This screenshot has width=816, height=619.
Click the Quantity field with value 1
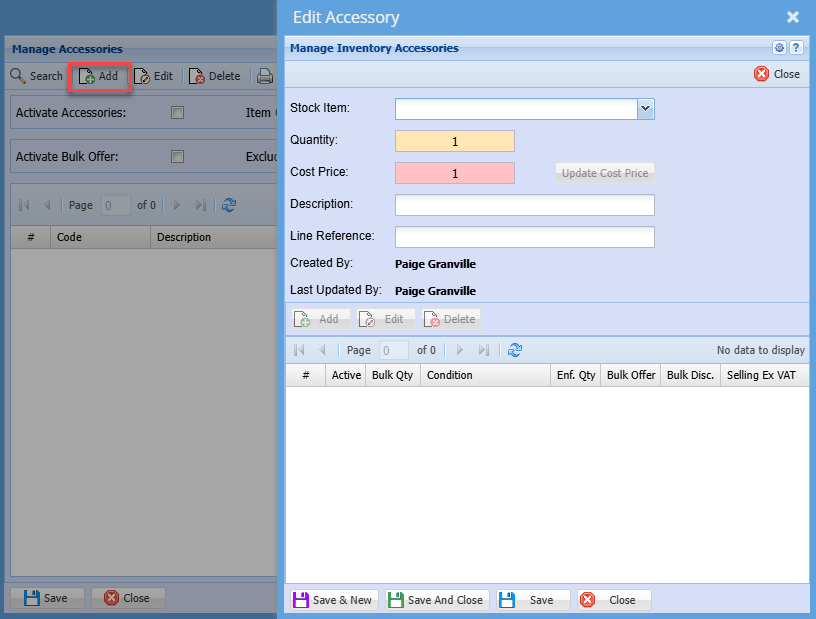[x=454, y=141]
